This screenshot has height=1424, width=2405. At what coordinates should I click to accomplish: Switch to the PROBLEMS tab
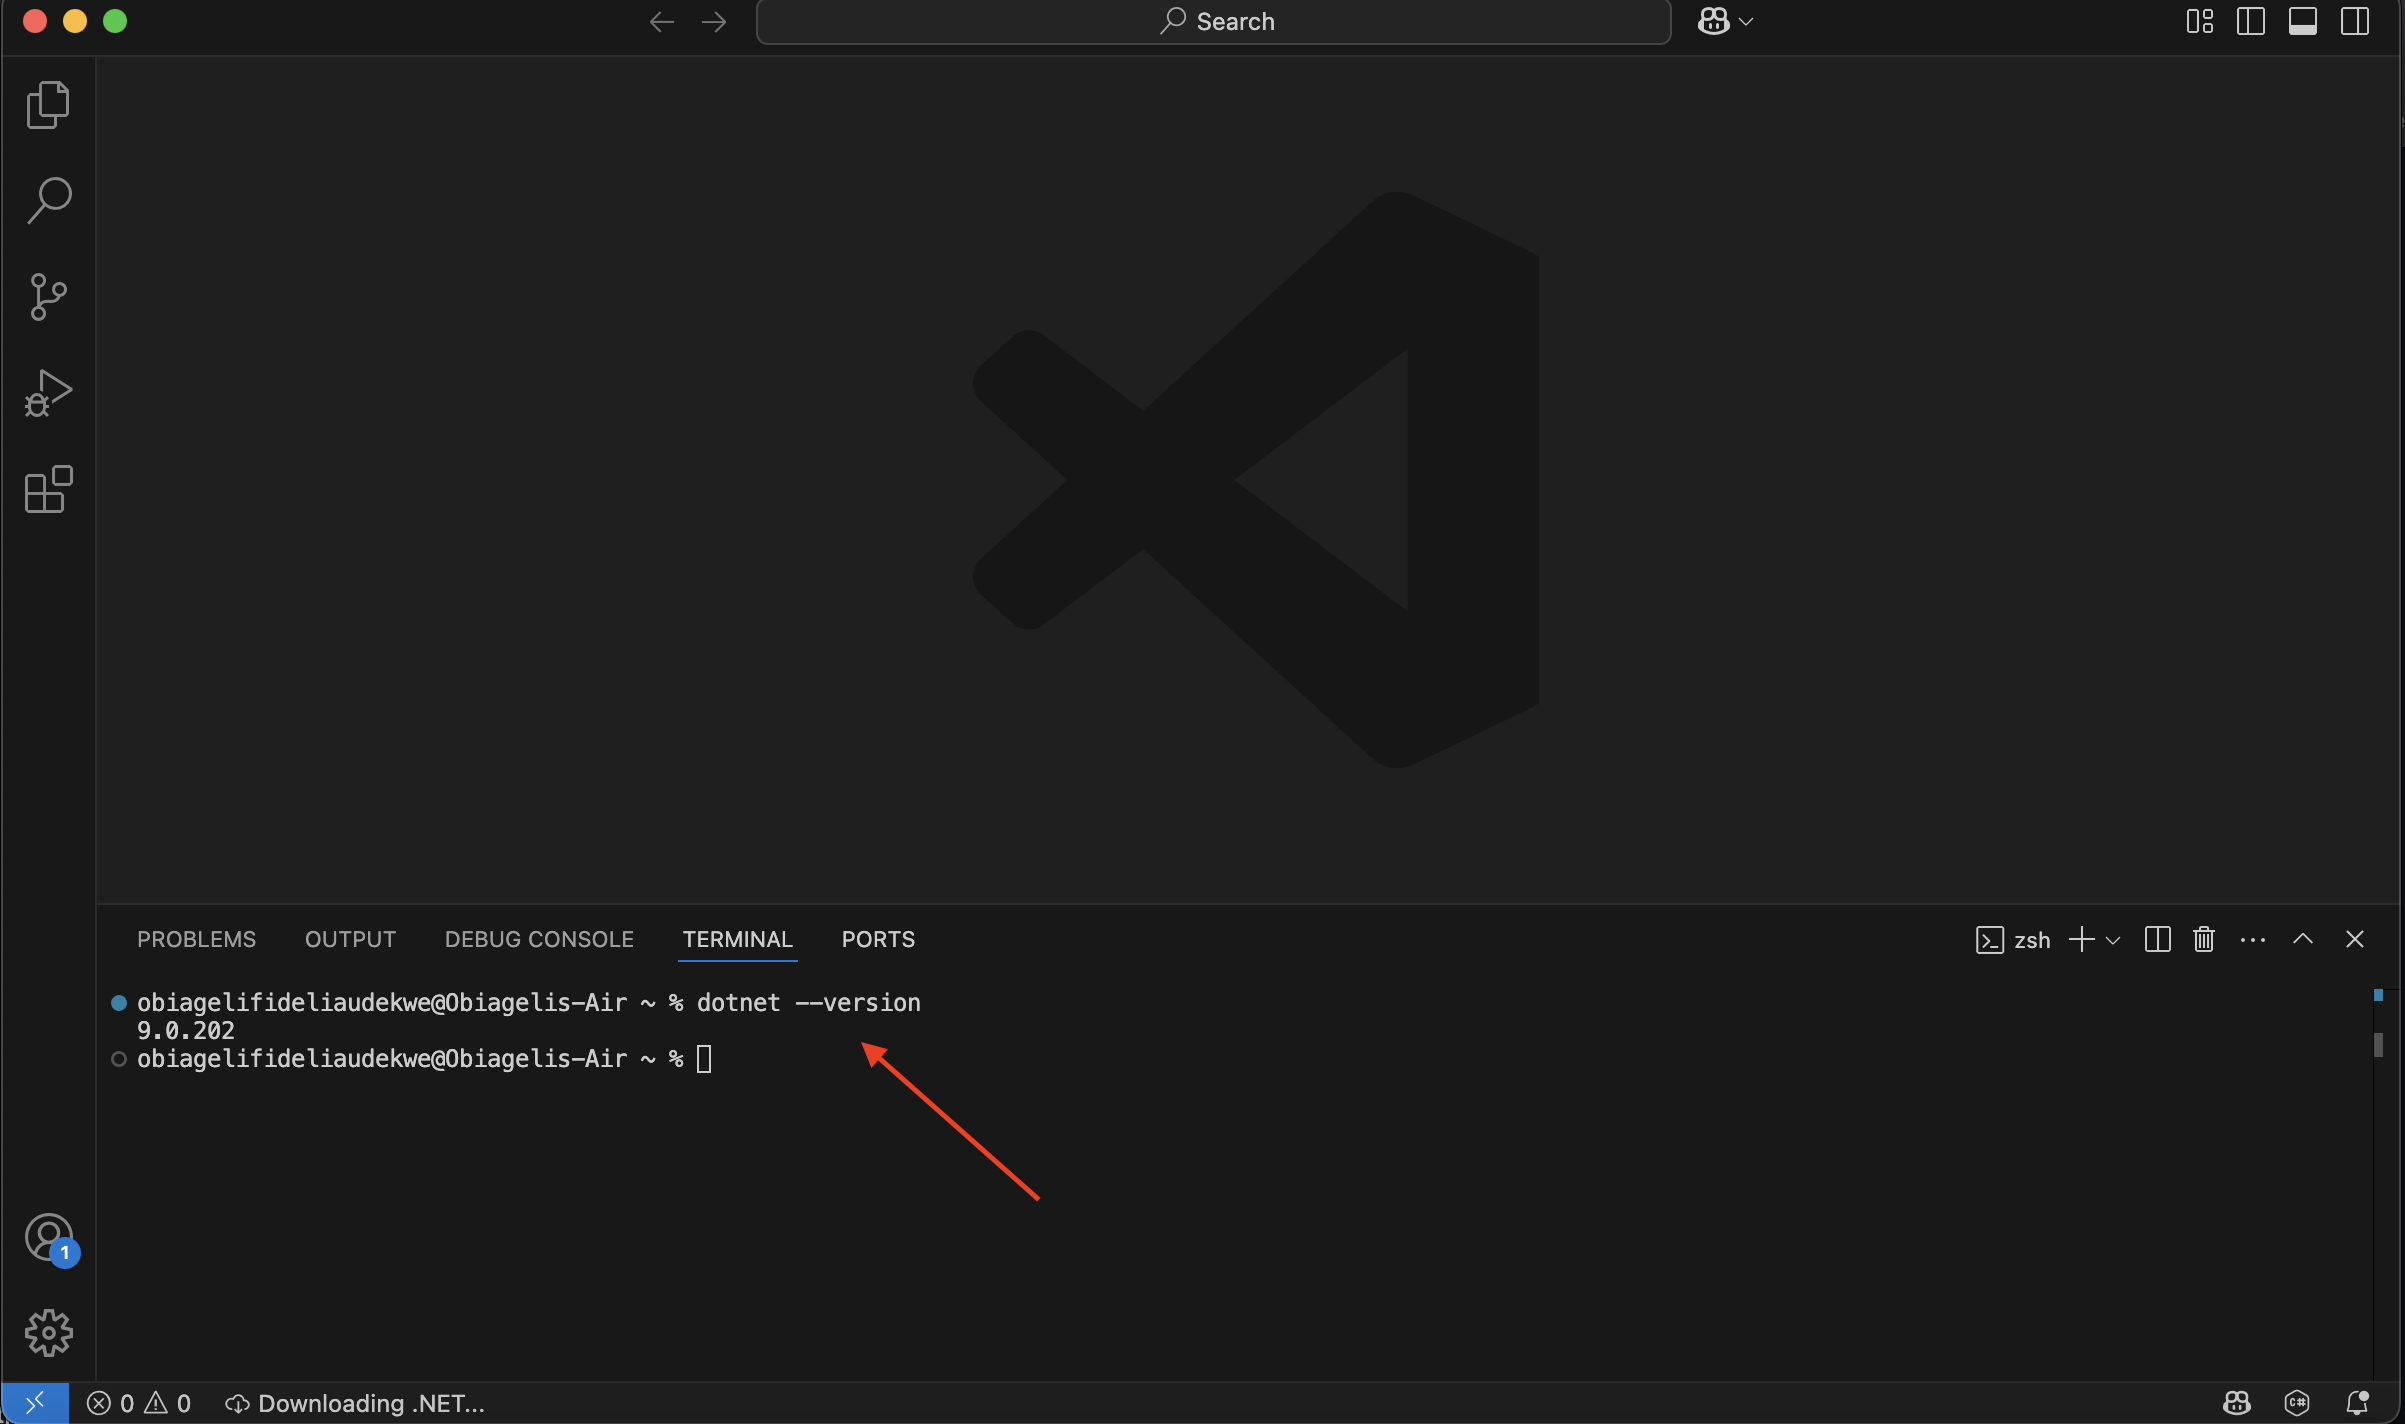pyautogui.click(x=197, y=939)
